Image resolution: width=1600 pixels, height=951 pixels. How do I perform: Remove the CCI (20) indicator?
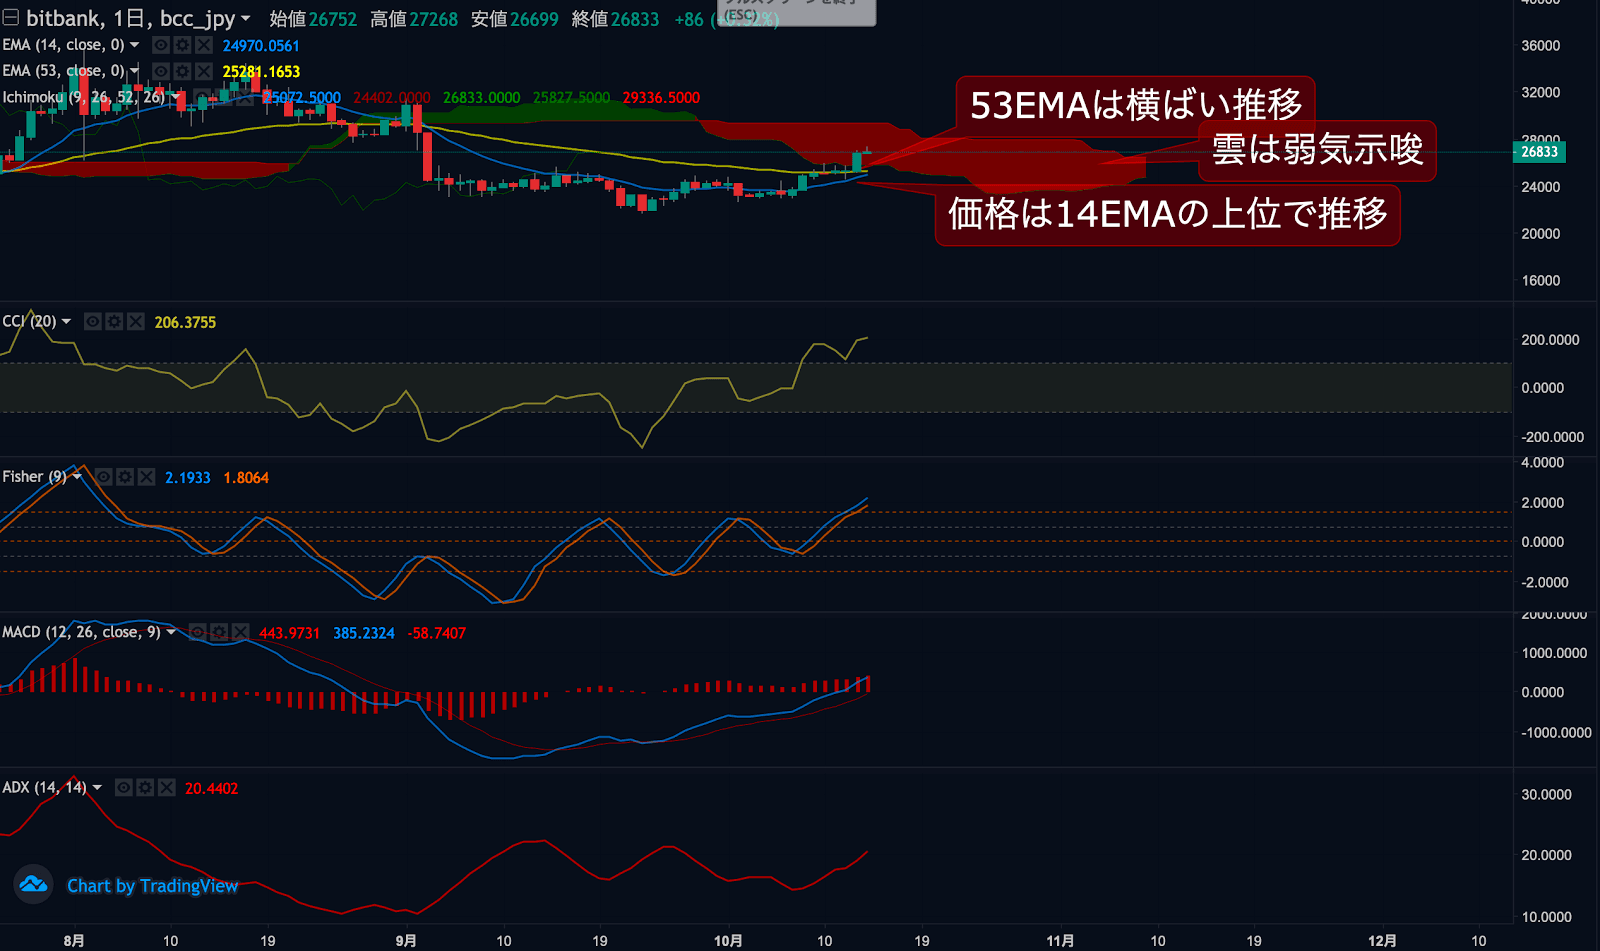pos(136,321)
